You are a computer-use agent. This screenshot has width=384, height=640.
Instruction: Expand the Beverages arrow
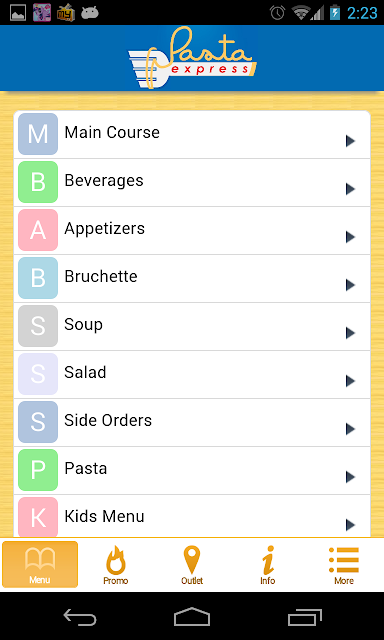350,189
